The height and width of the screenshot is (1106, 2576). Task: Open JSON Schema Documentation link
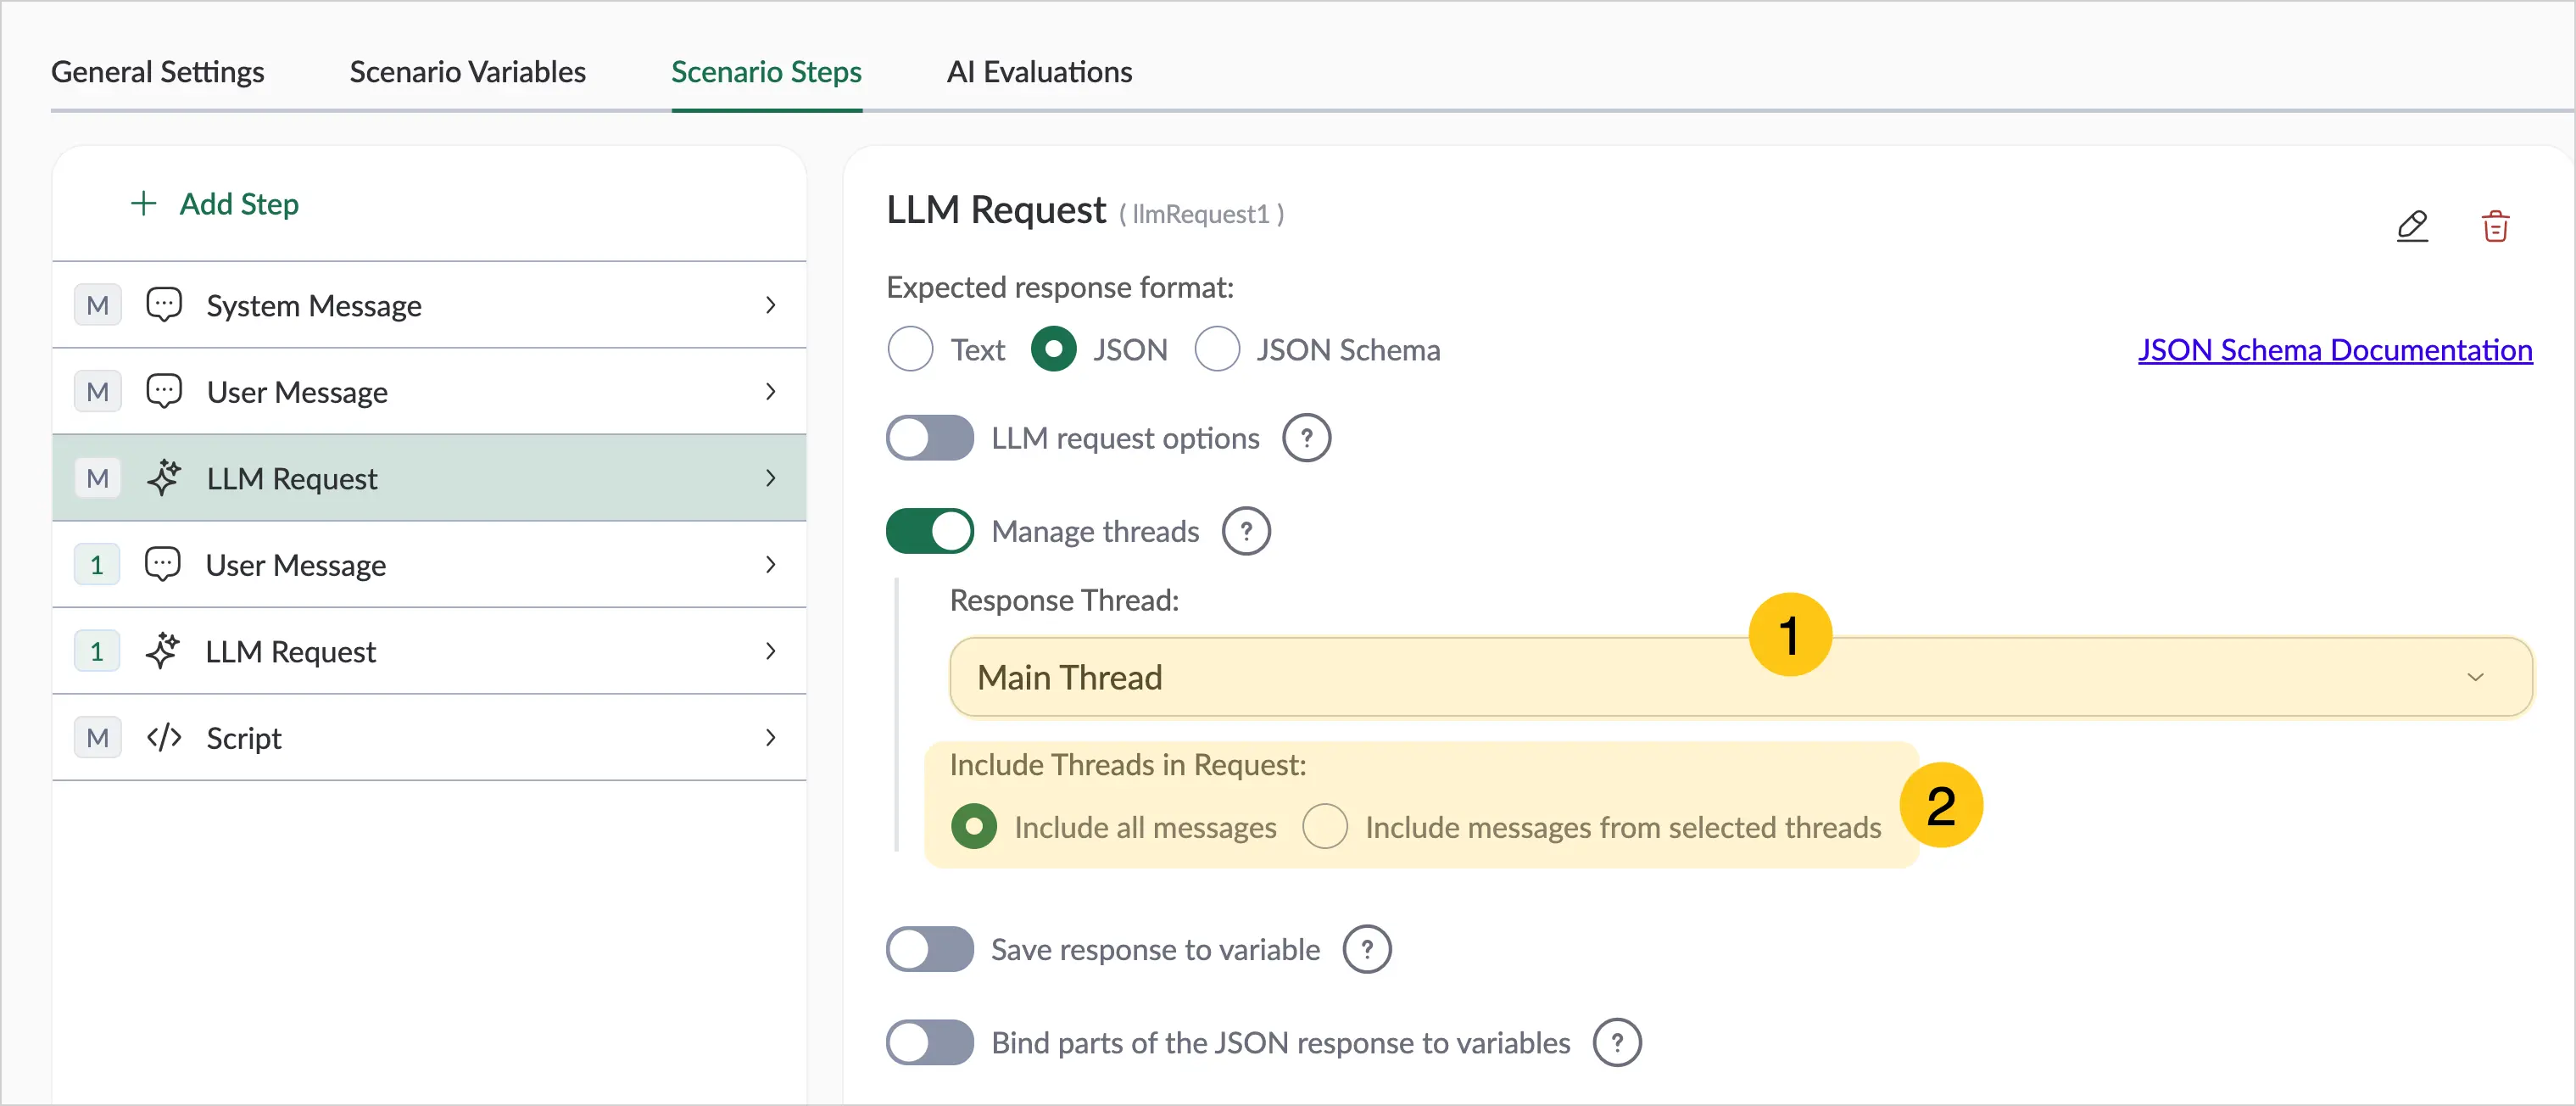(2335, 350)
